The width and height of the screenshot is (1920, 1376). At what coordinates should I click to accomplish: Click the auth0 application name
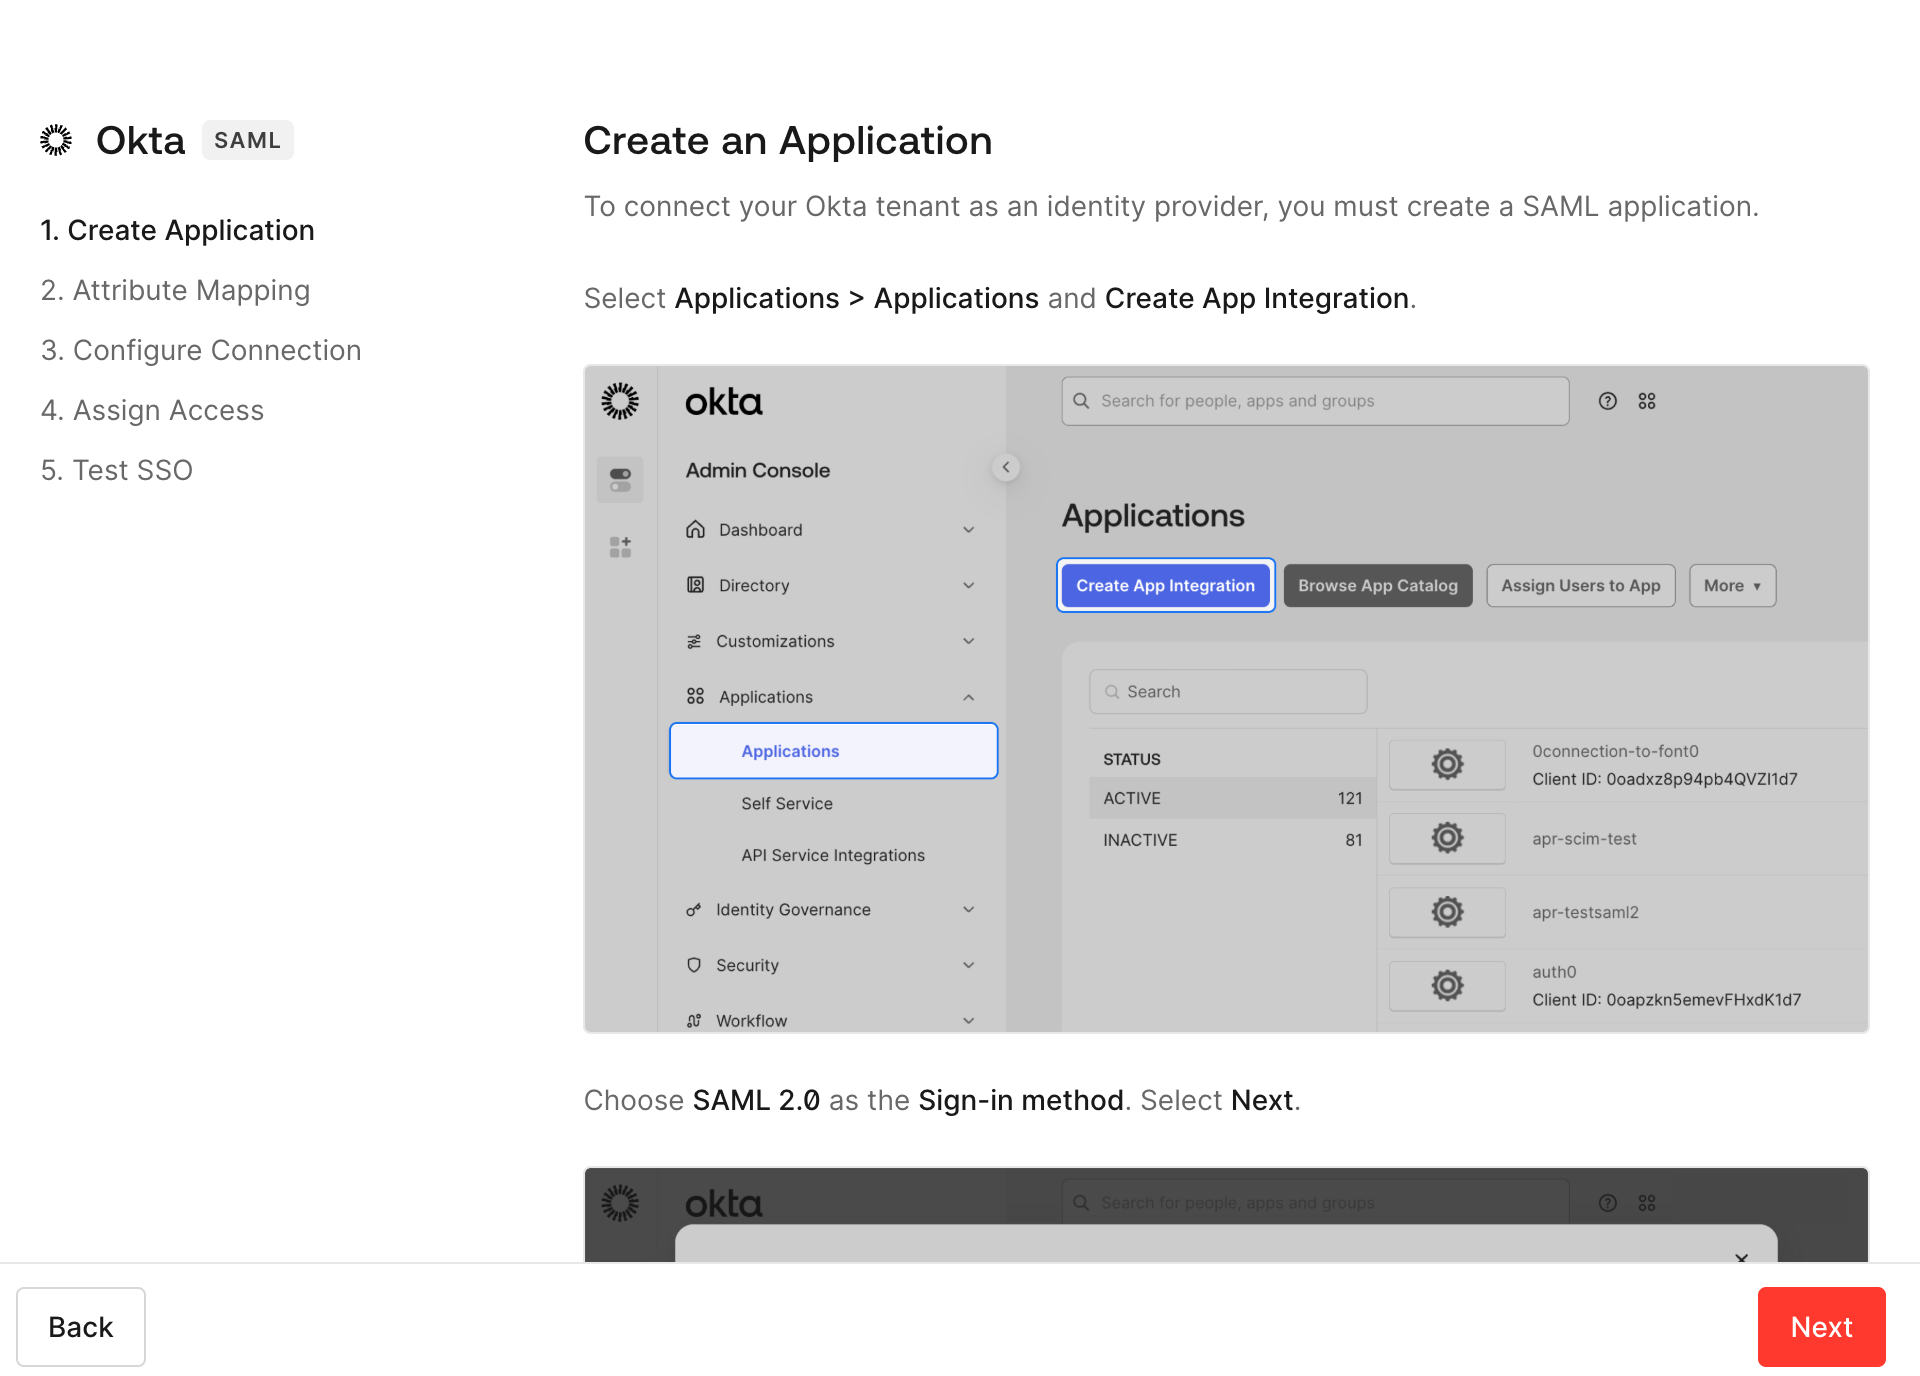pyautogui.click(x=1554, y=972)
